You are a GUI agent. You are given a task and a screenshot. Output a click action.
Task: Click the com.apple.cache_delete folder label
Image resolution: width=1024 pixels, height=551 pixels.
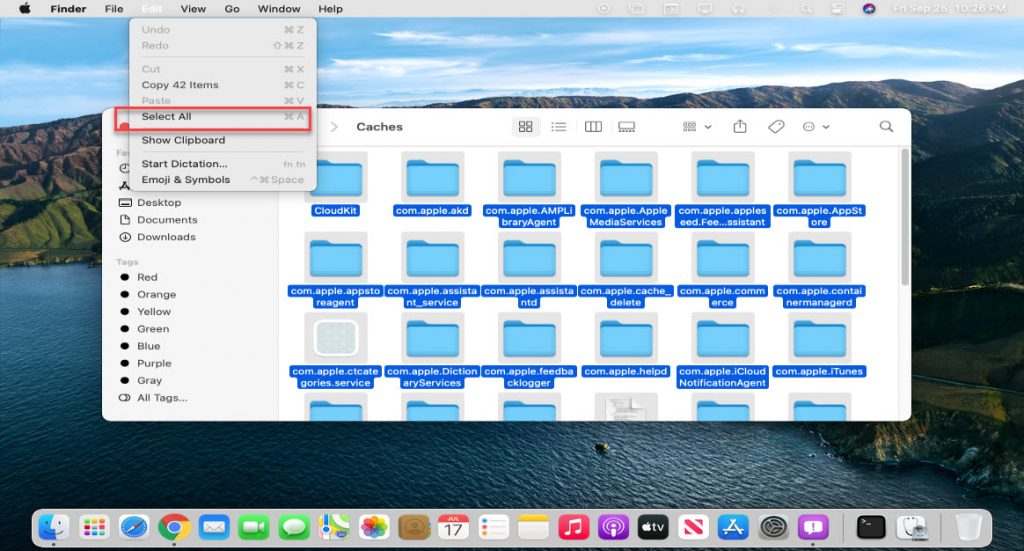(626, 296)
